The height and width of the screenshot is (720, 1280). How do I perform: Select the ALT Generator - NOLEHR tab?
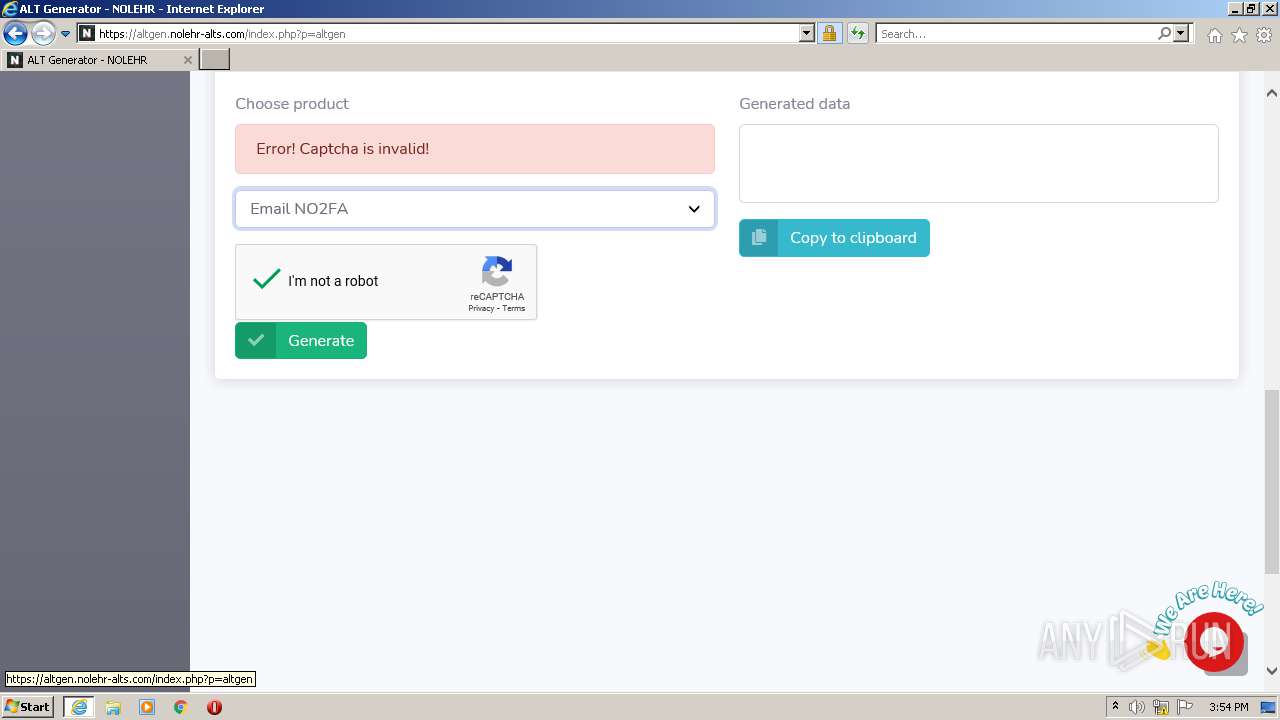[x=100, y=60]
